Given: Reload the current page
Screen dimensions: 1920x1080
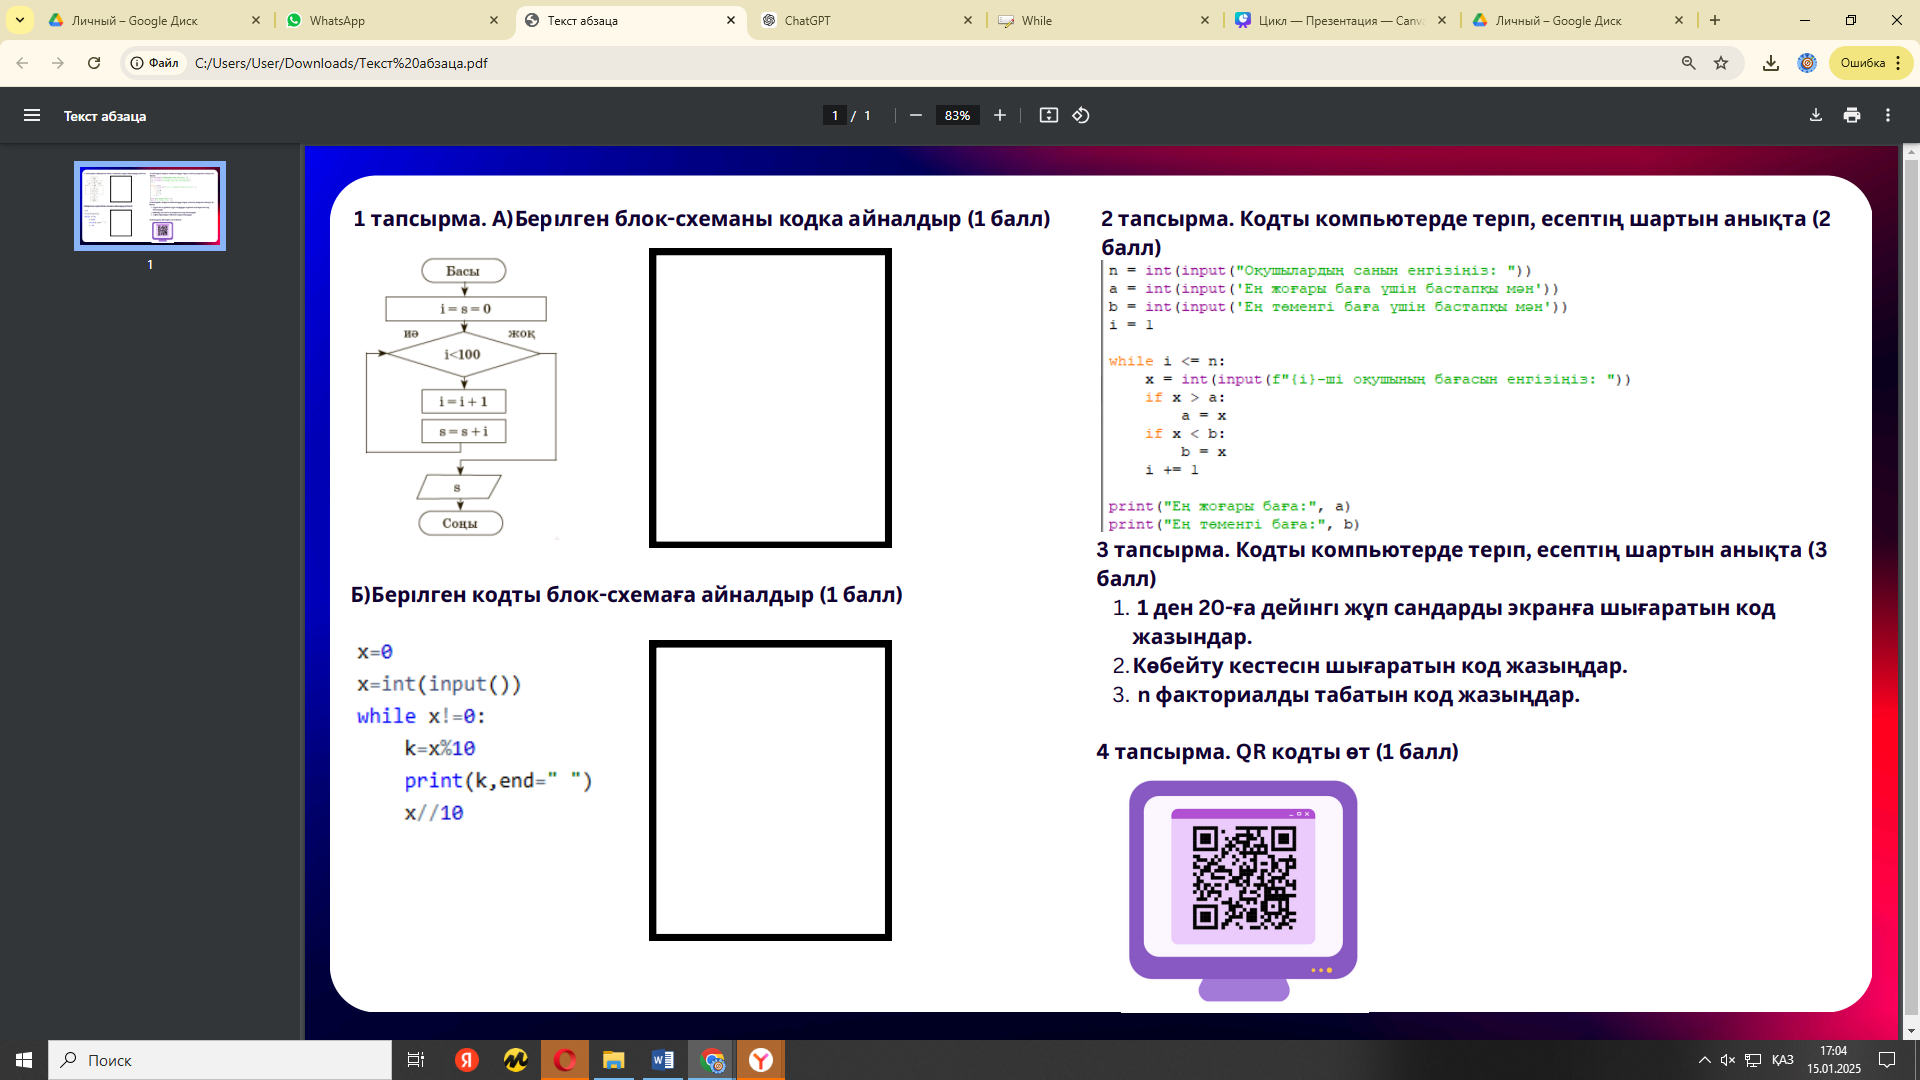Looking at the screenshot, I should [x=94, y=63].
